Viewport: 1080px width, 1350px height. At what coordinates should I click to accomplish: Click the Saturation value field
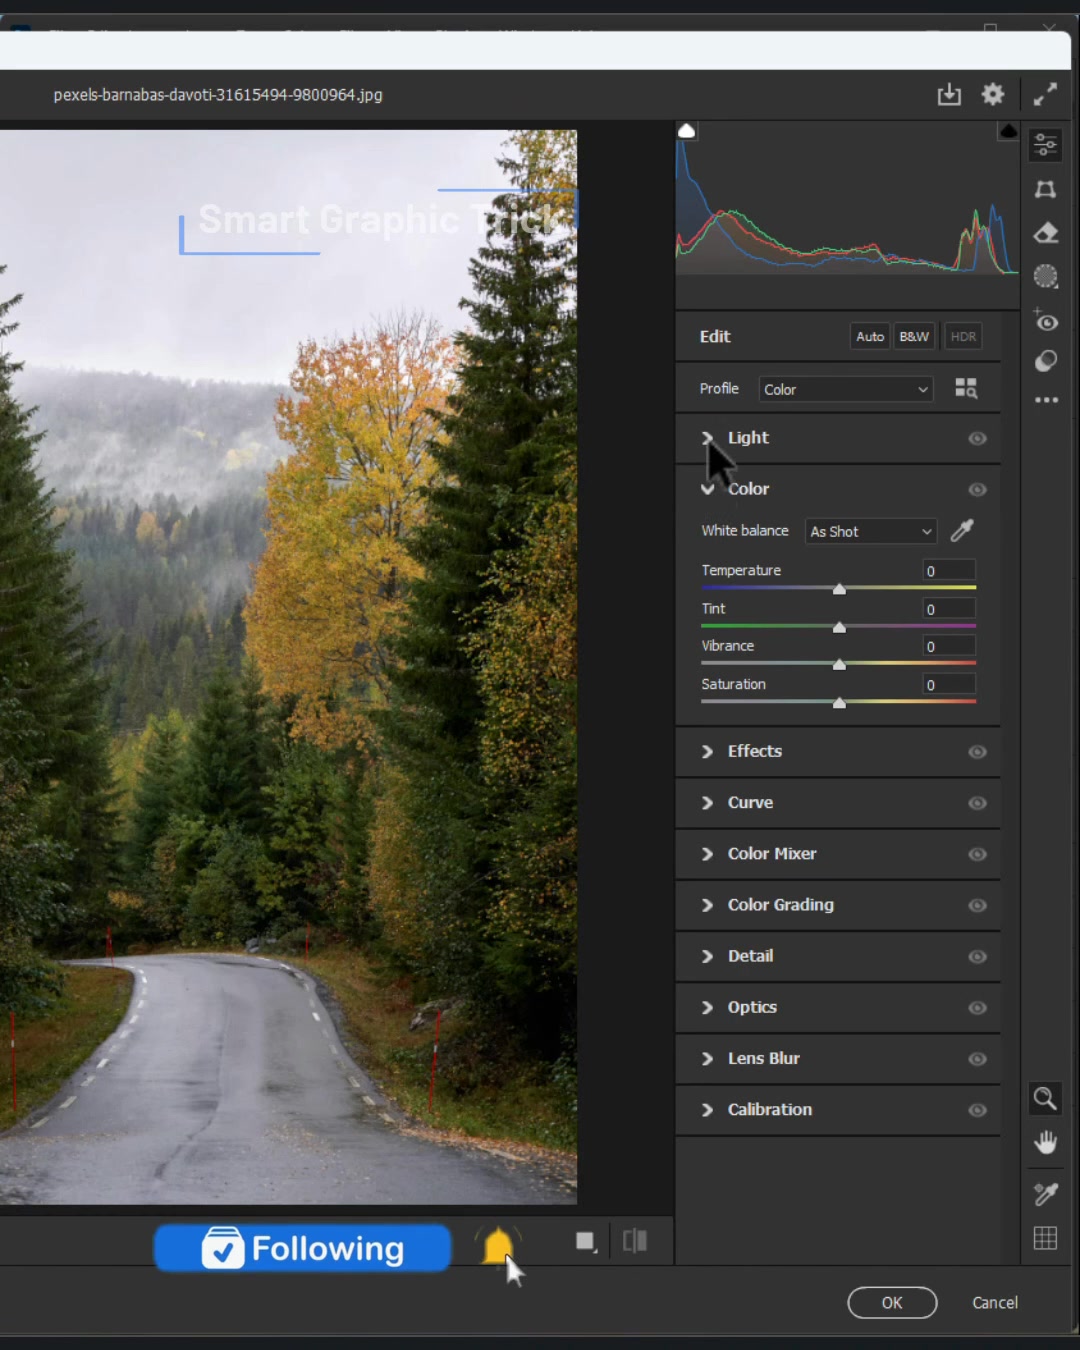pyautogui.click(x=949, y=685)
